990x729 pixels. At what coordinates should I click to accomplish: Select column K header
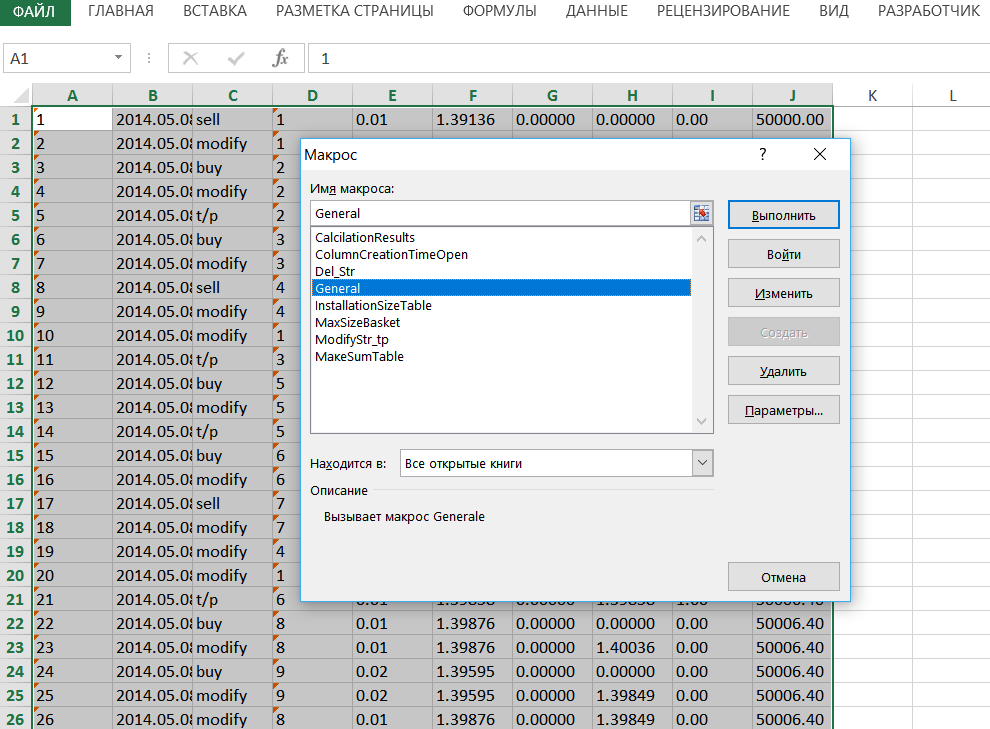(873, 96)
